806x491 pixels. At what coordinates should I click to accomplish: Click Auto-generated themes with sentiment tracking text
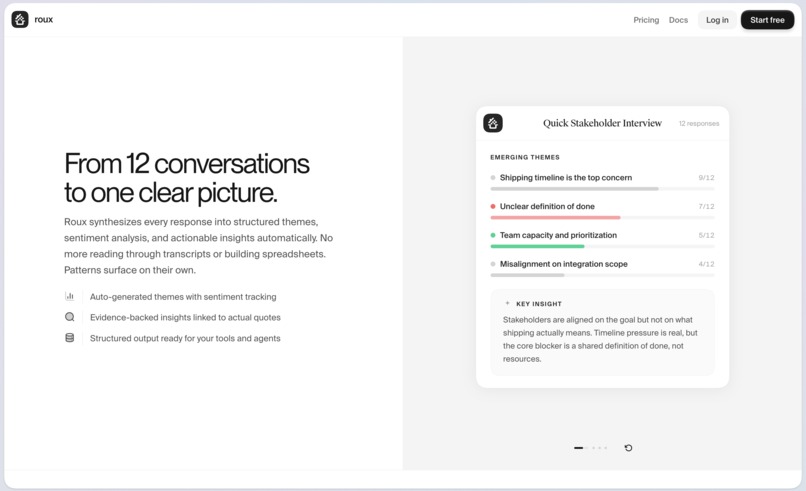point(183,297)
